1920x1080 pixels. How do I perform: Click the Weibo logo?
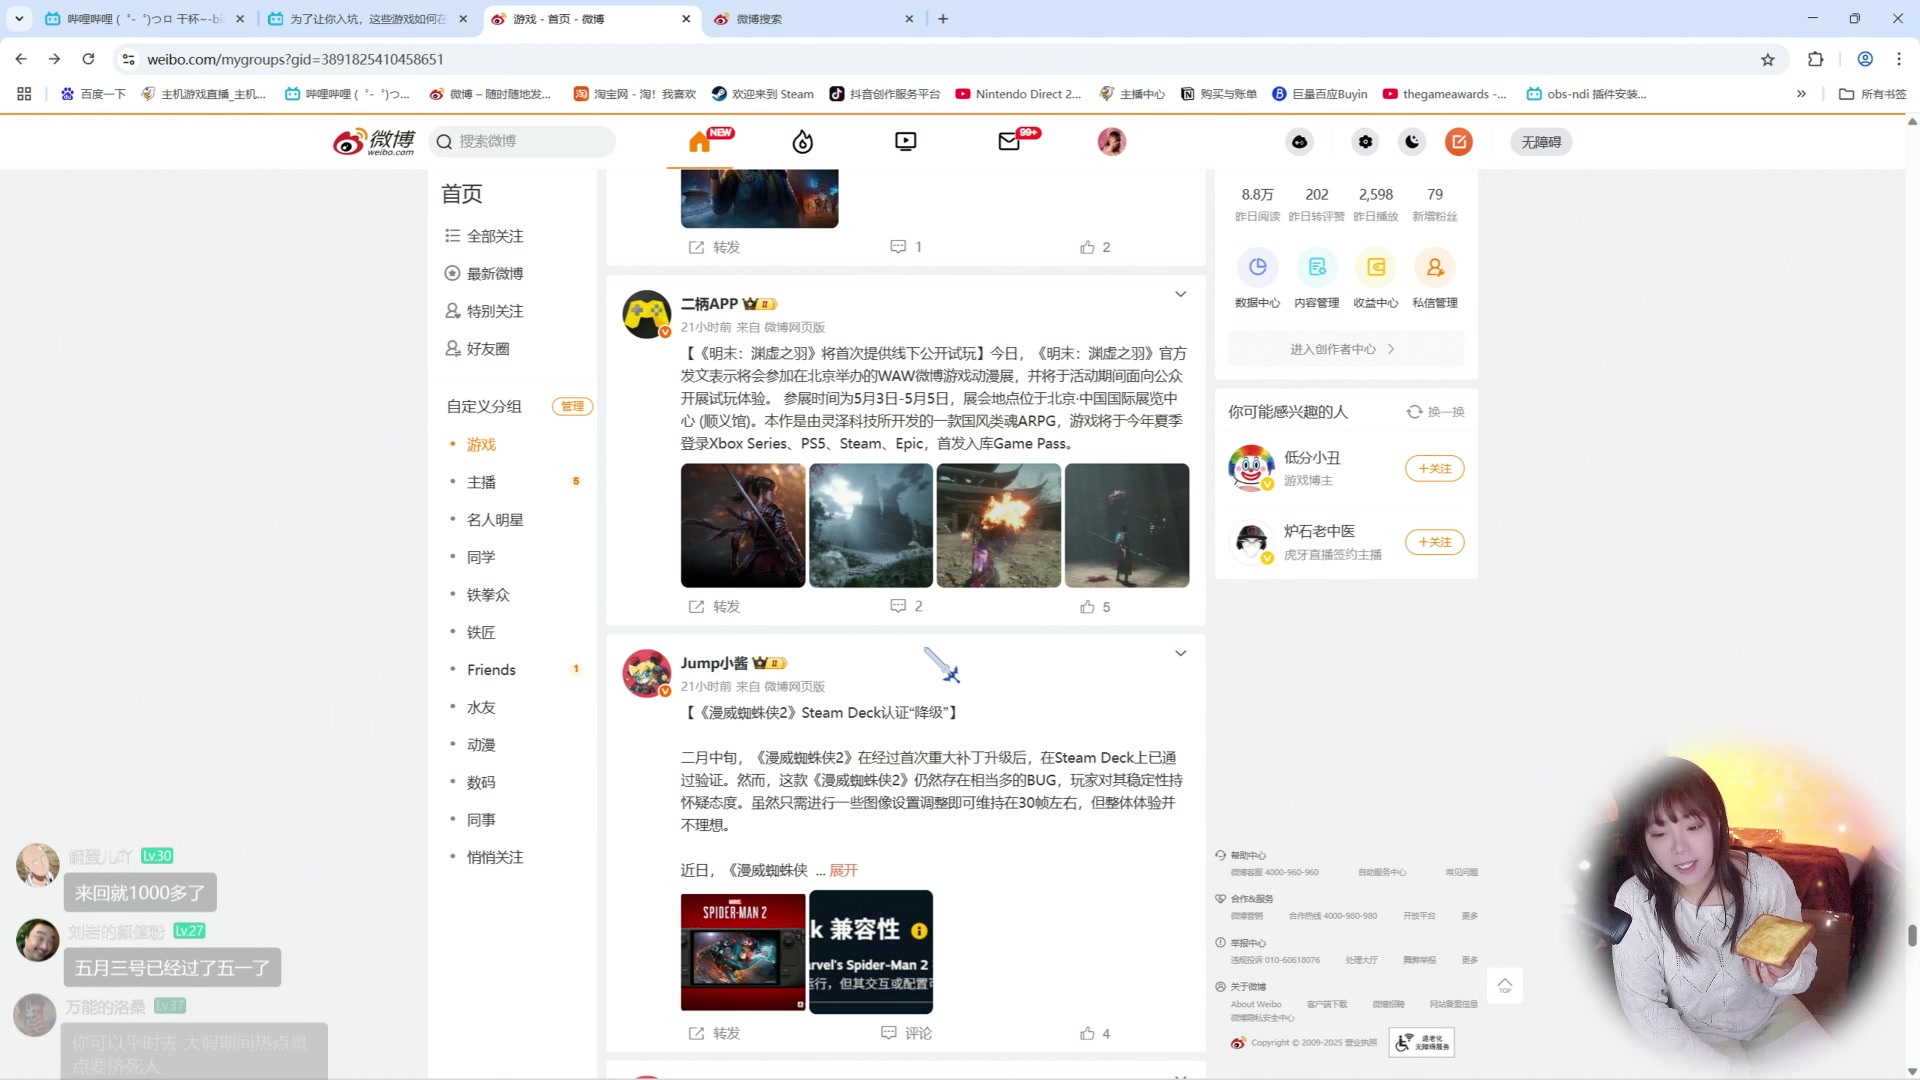[x=374, y=142]
